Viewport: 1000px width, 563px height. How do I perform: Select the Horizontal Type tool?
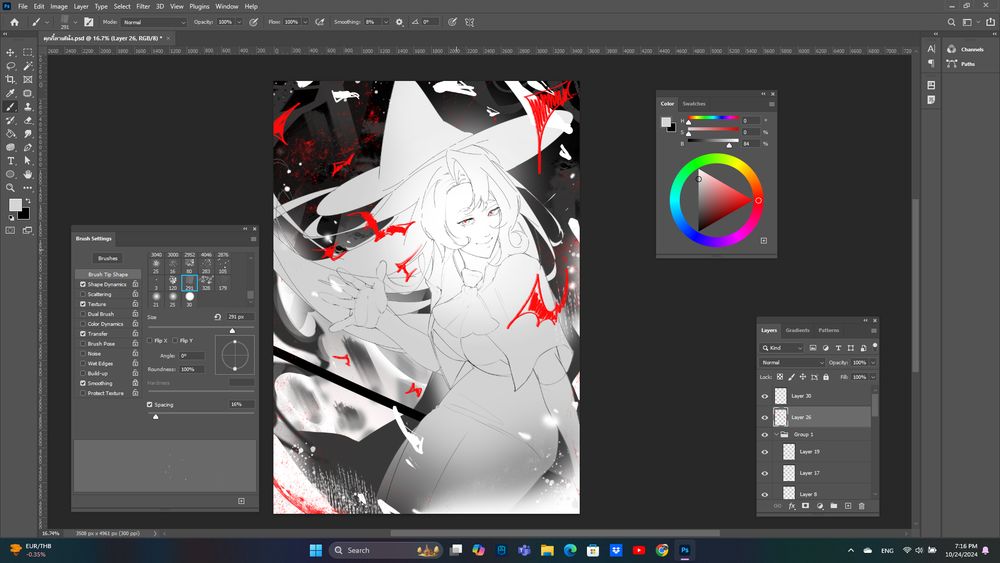(x=10, y=161)
